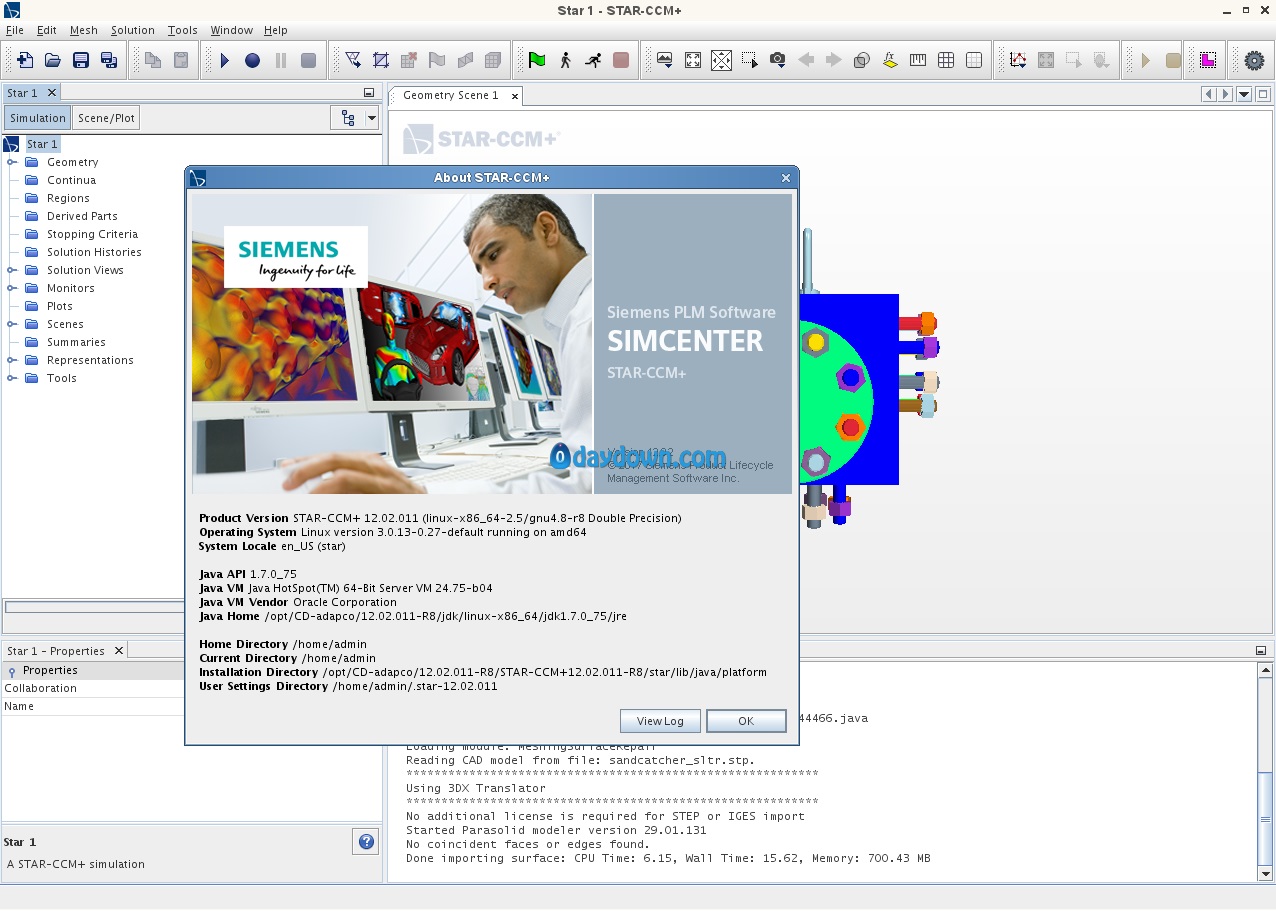Open the Help menu
The height and width of the screenshot is (911, 1276).
(x=275, y=30)
